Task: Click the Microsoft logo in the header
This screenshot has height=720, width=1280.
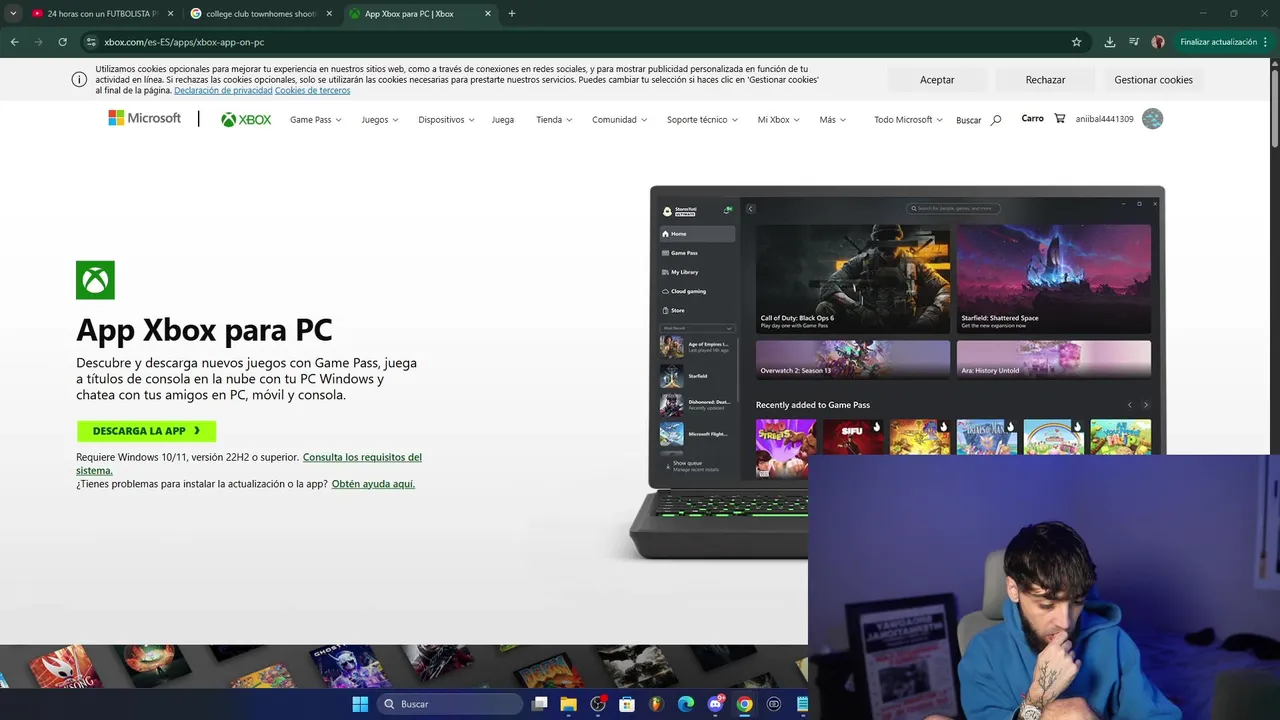Action: click(145, 118)
